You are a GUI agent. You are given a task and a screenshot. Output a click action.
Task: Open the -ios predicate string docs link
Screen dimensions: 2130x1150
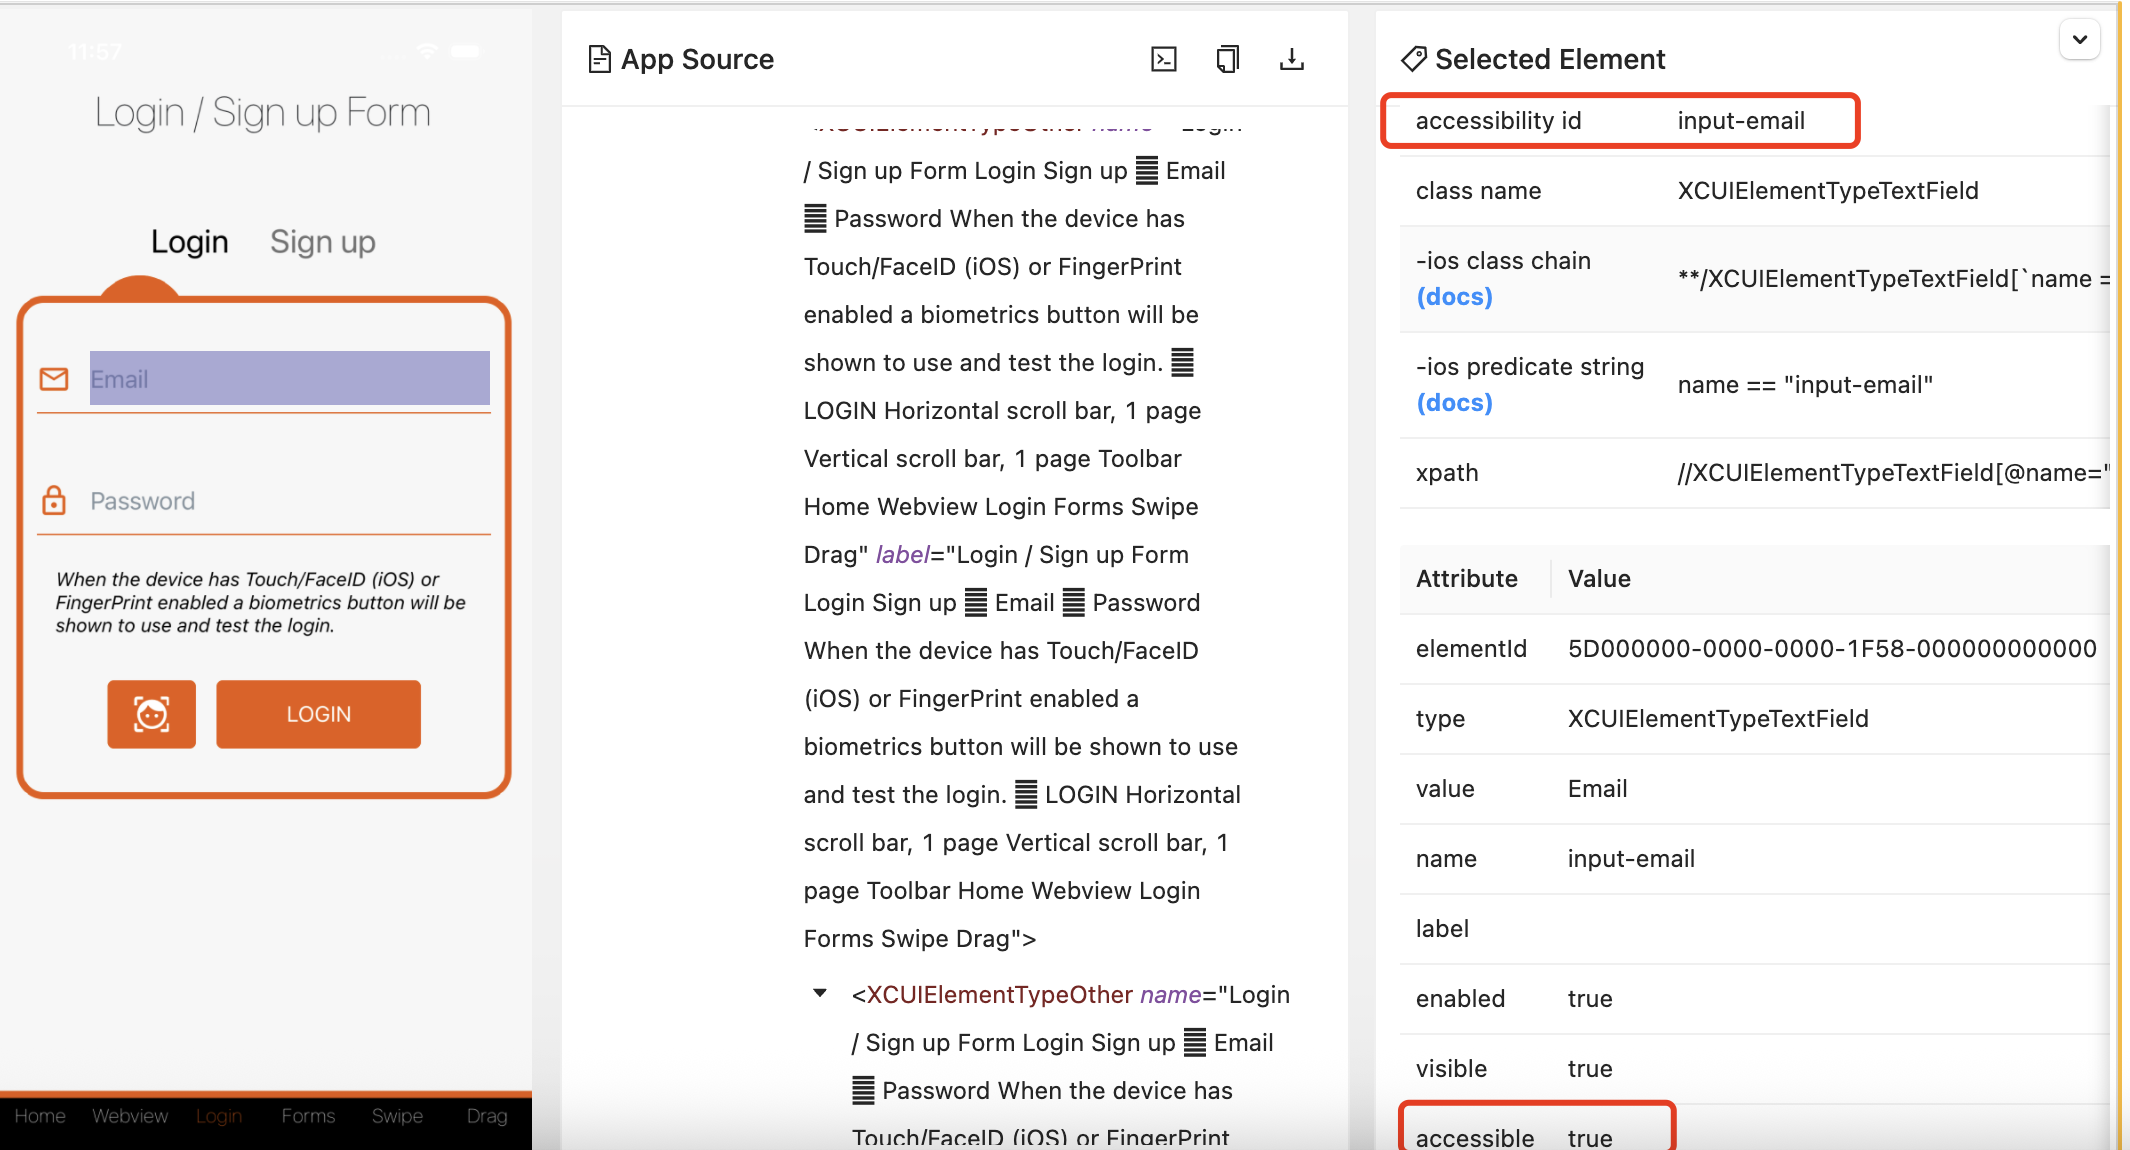click(1454, 403)
